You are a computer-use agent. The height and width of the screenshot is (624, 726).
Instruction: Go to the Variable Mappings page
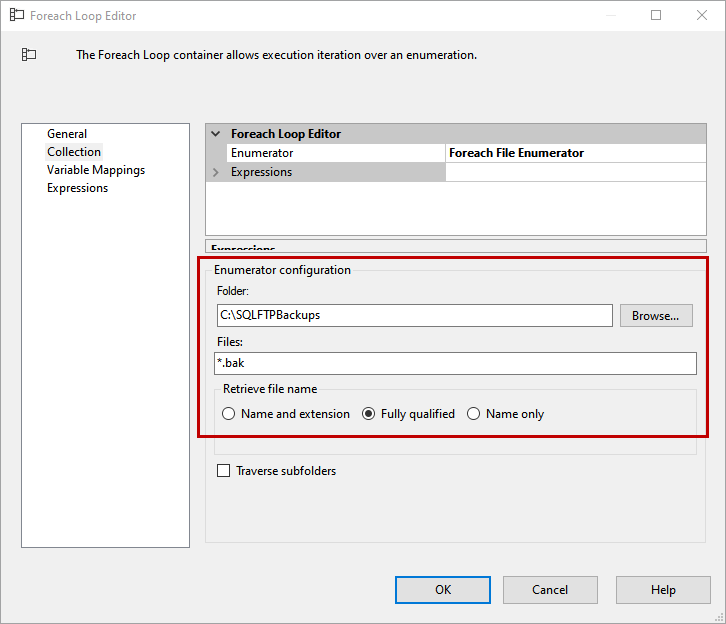[96, 170]
